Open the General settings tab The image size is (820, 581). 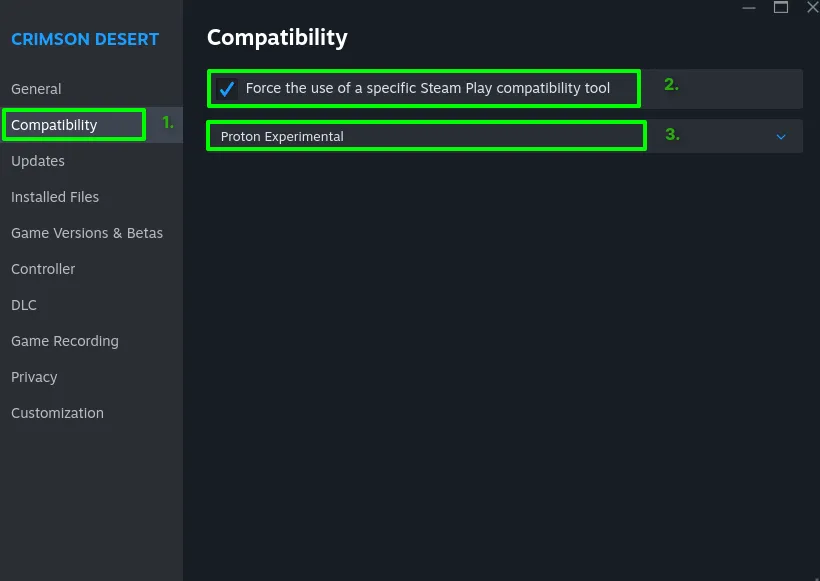[36, 89]
